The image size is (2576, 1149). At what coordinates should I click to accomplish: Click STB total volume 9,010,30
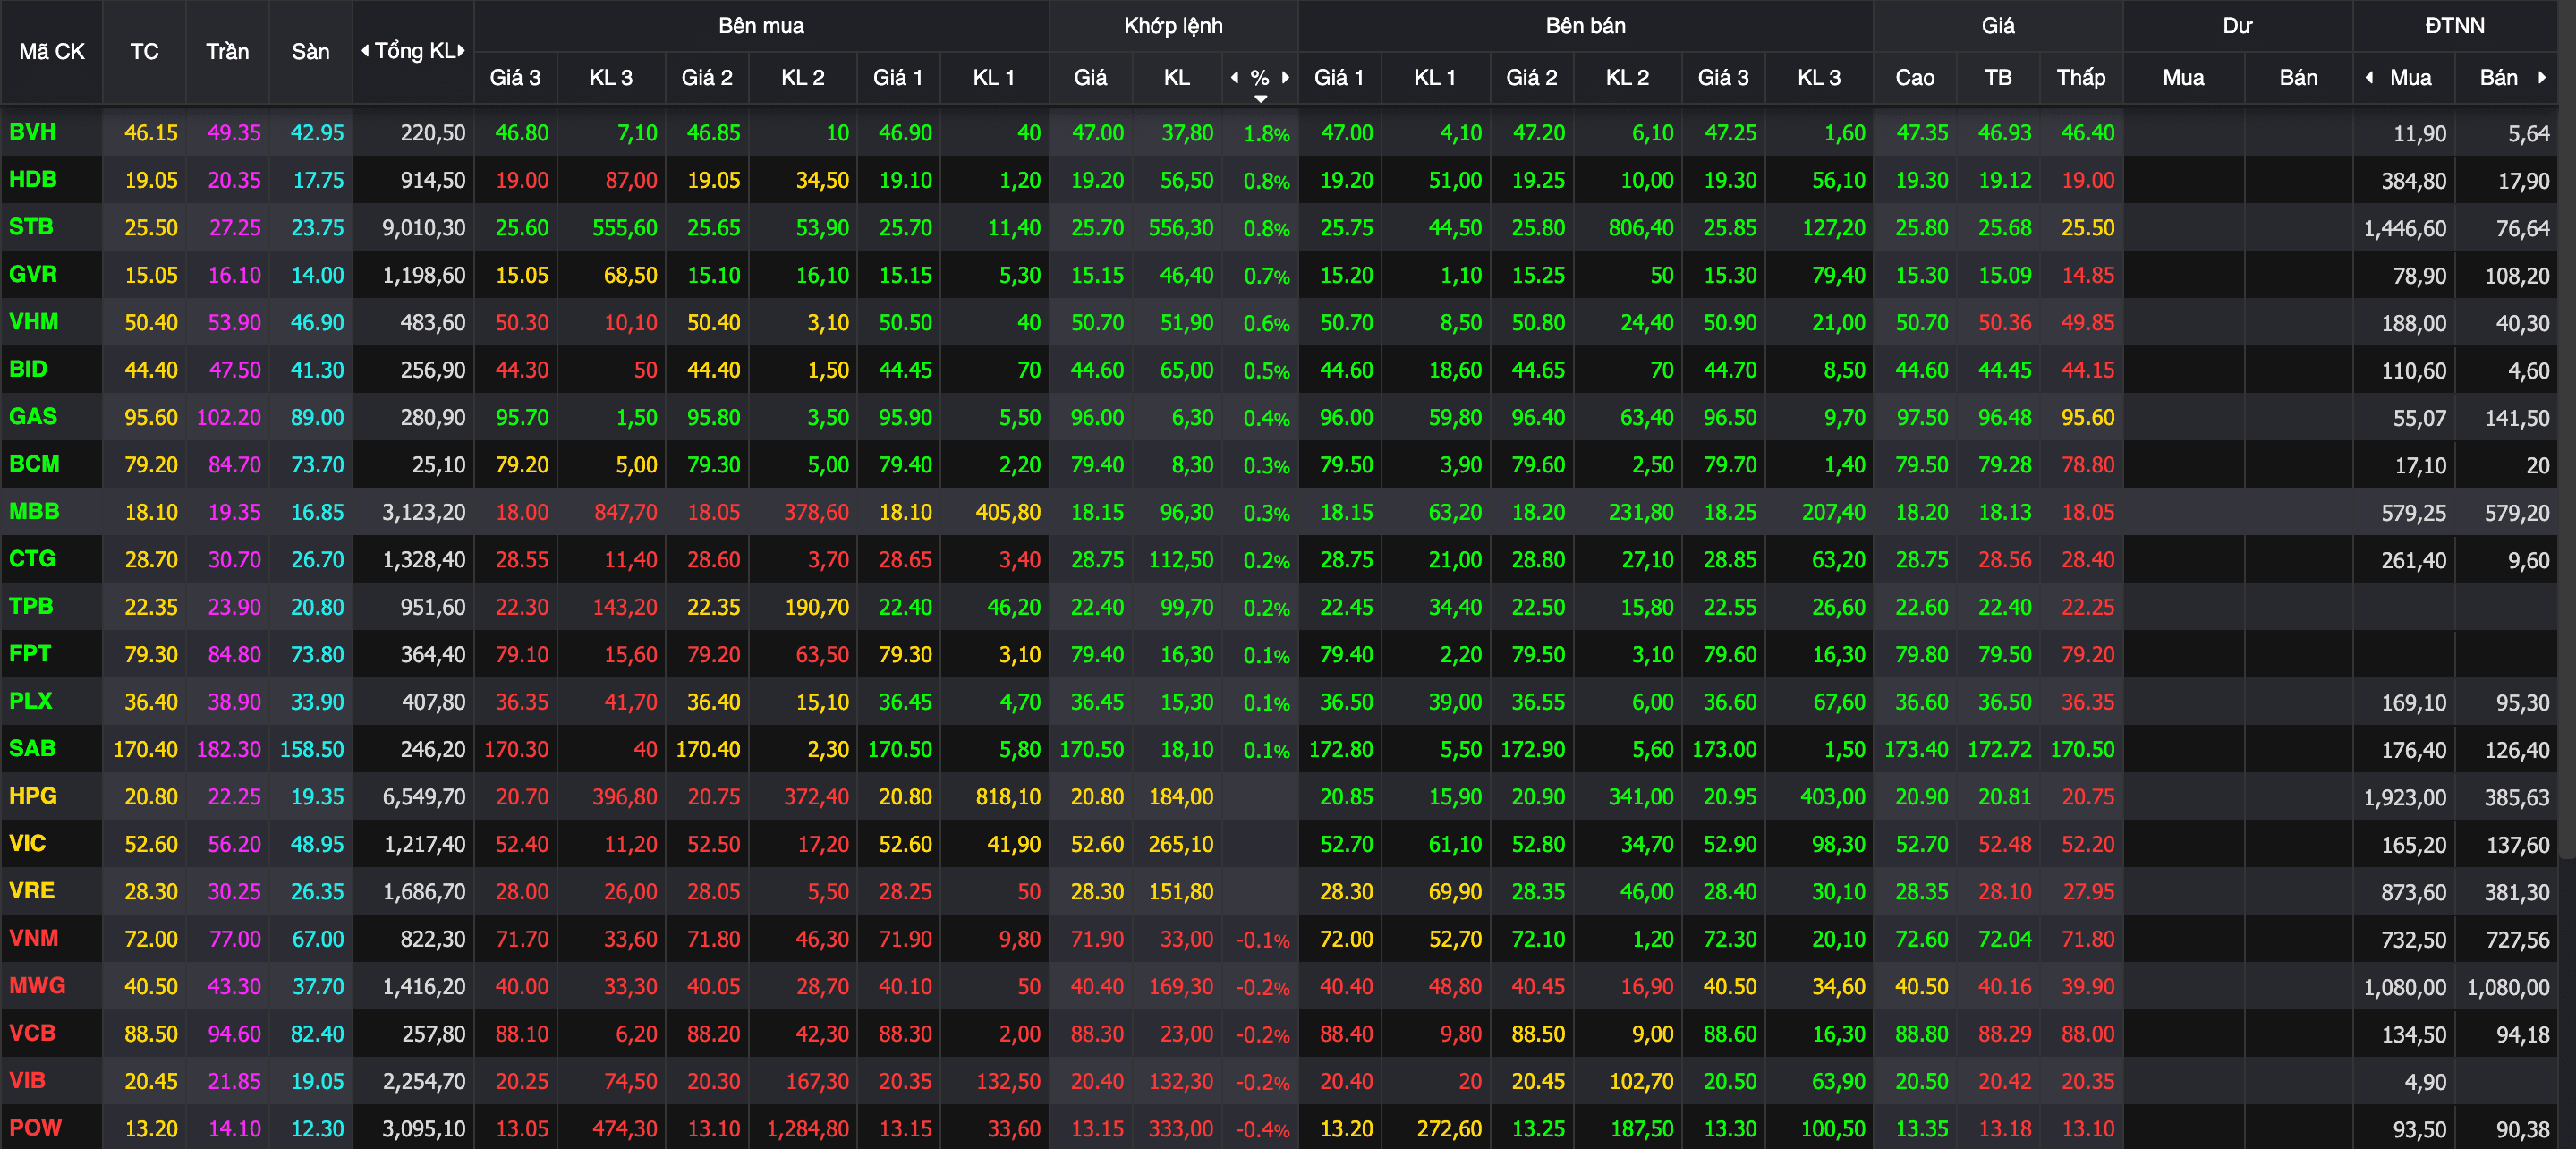424,228
